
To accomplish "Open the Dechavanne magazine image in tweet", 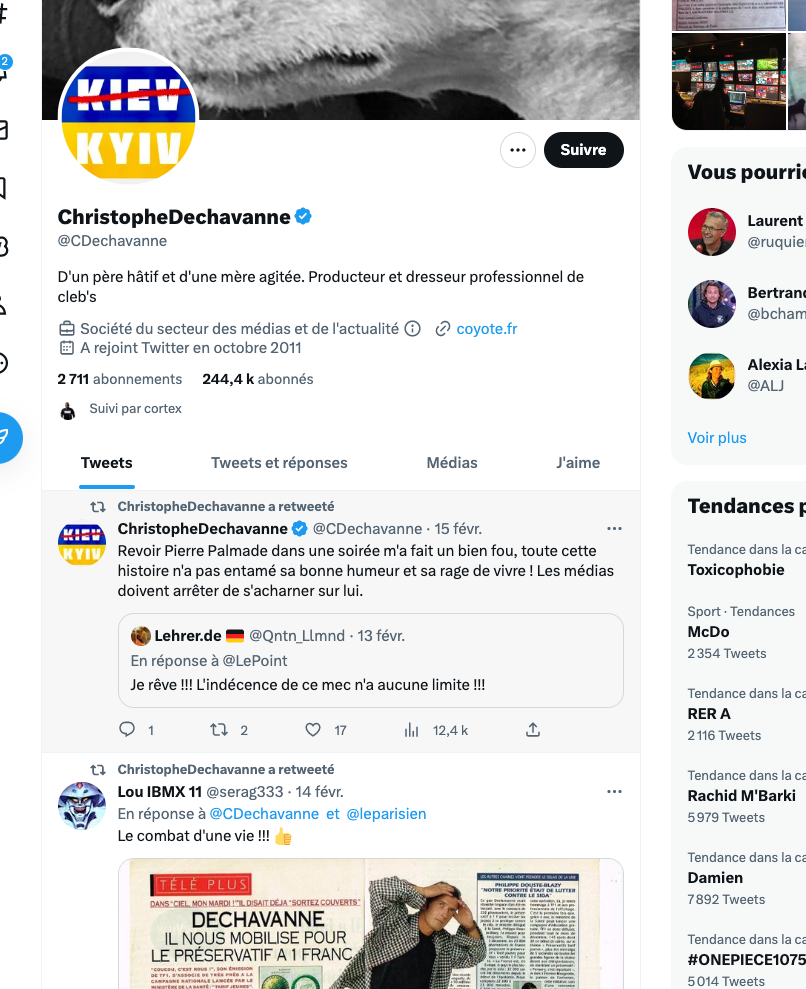I will pos(371,923).
